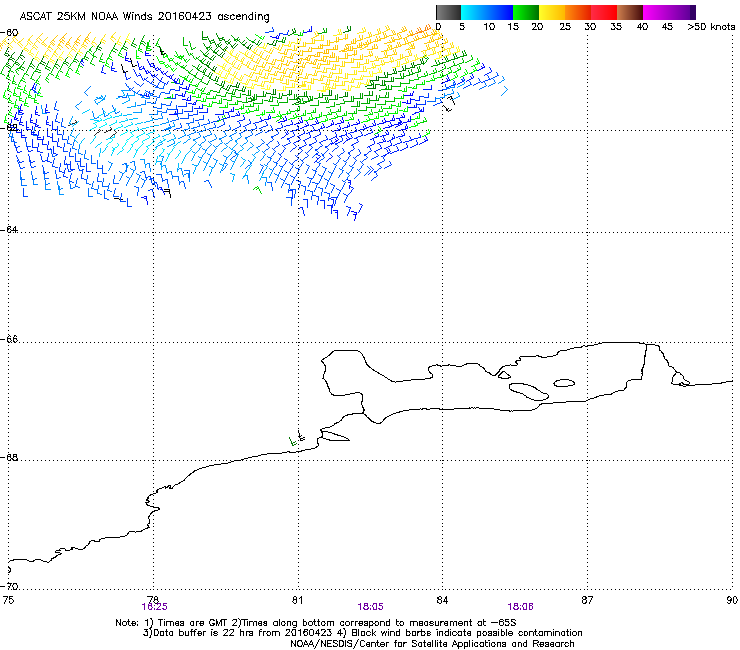
Task: Click the purple "18:25" time label
Action: point(154,607)
